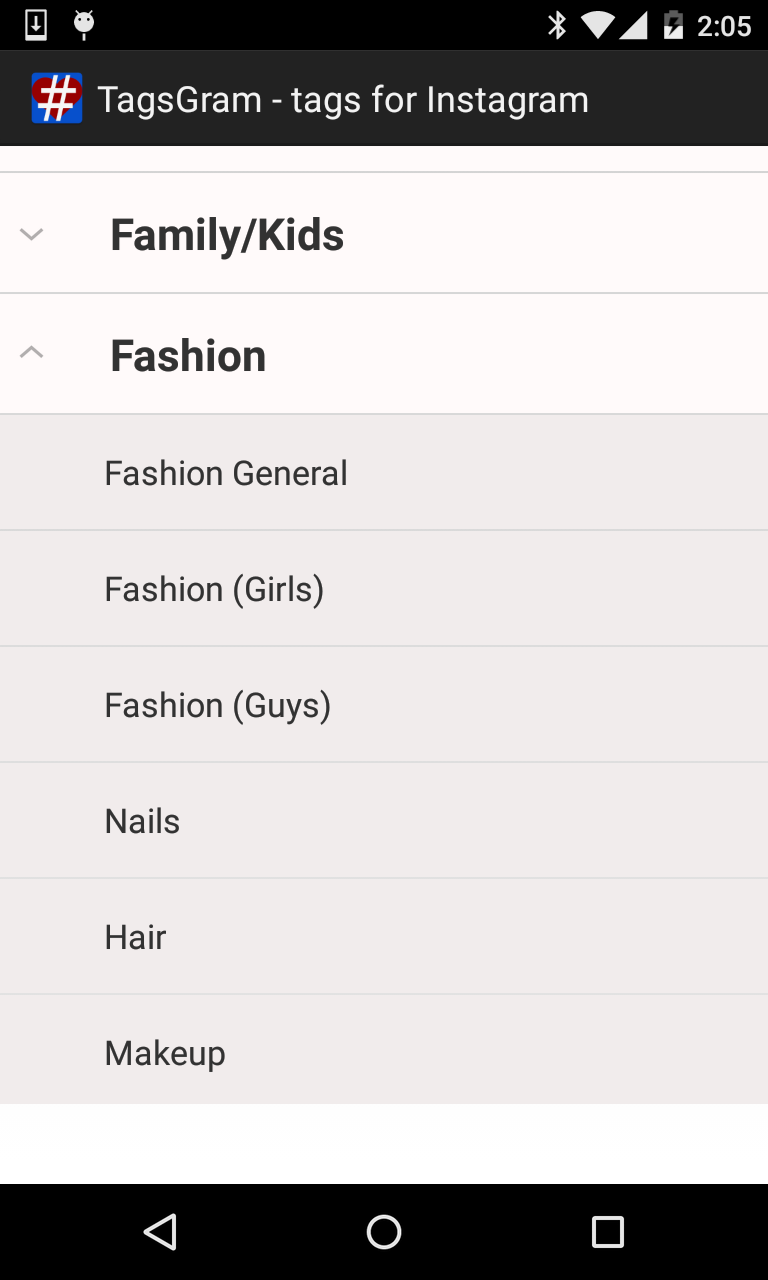
Task: Open the Makeup tag list
Action: click(165, 1053)
